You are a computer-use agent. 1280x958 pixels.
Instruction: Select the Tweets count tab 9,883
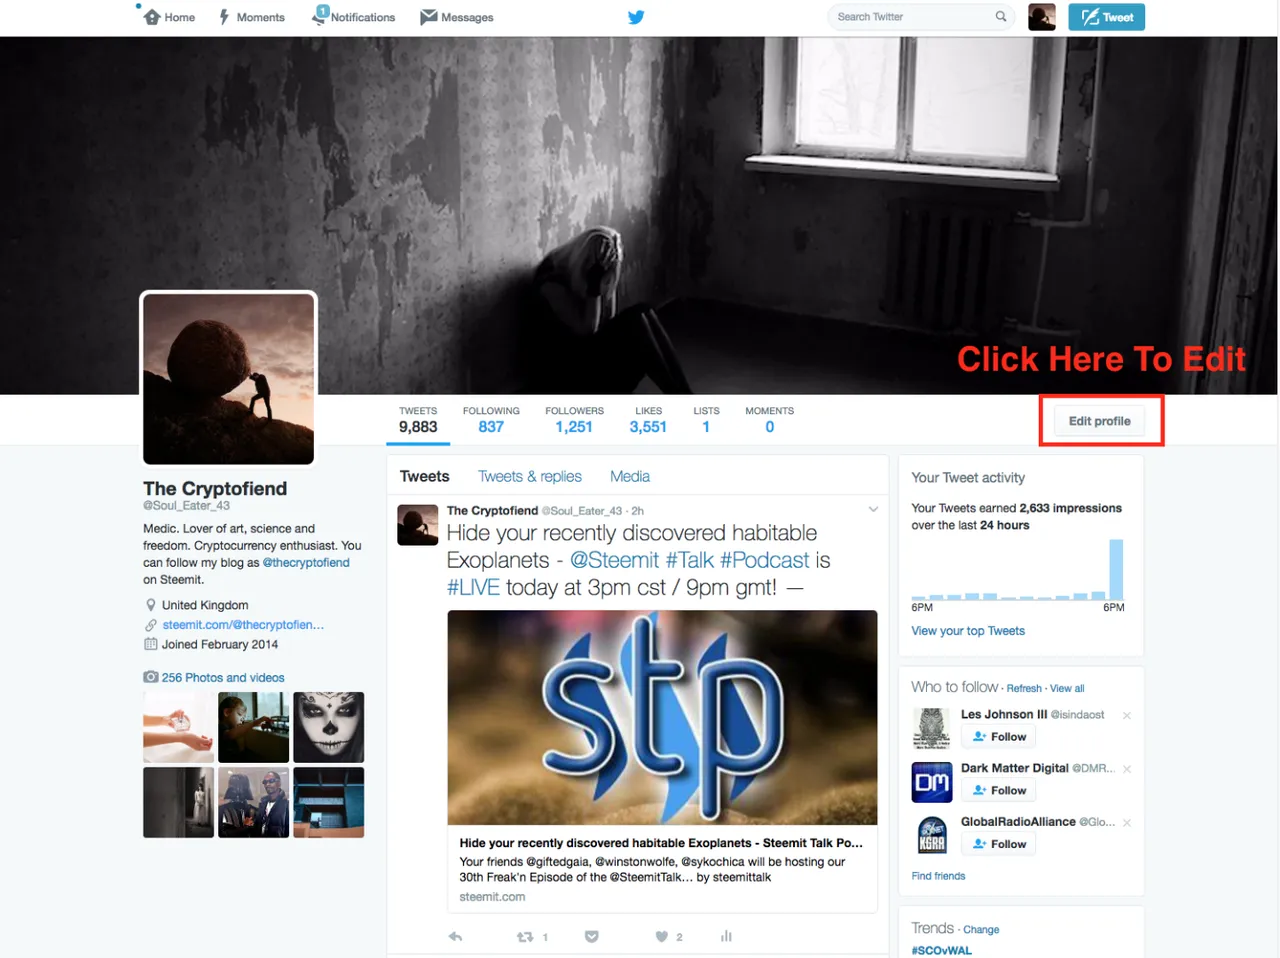point(418,420)
